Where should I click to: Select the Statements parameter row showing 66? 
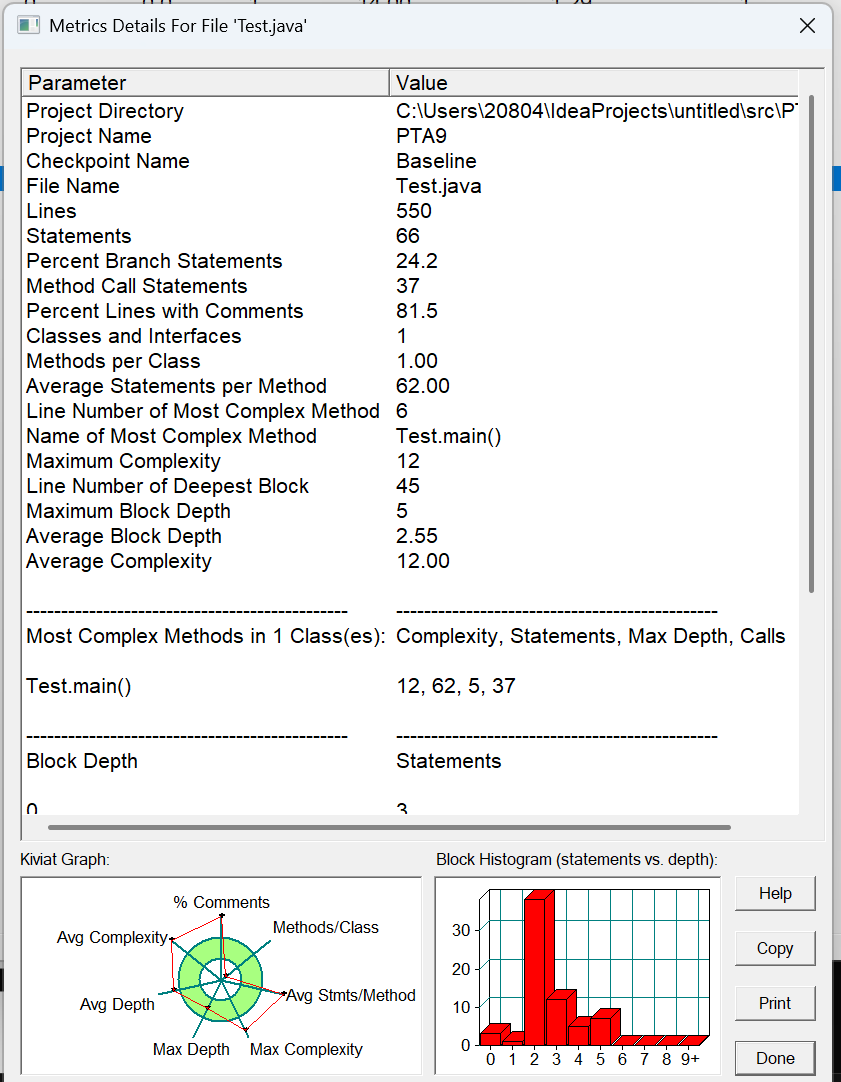coord(410,236)
